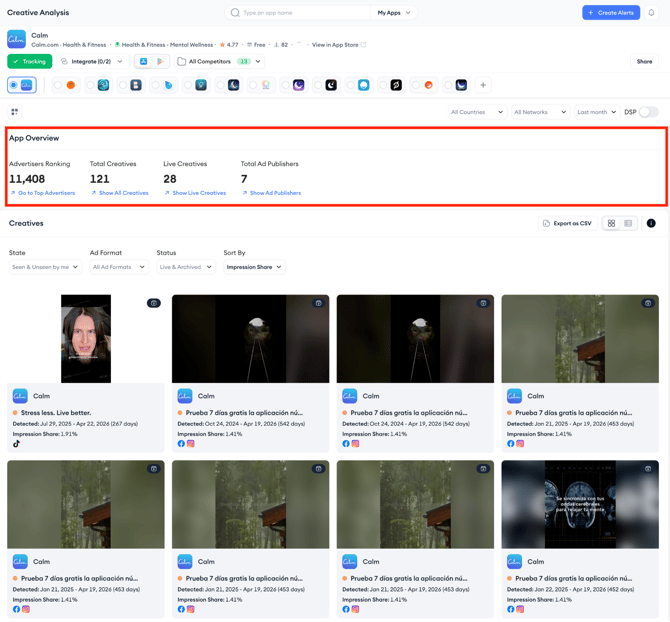The image size is (670, 622).
Task: Click the folder icon in All Competitors
Action: [x=182, y=62]
